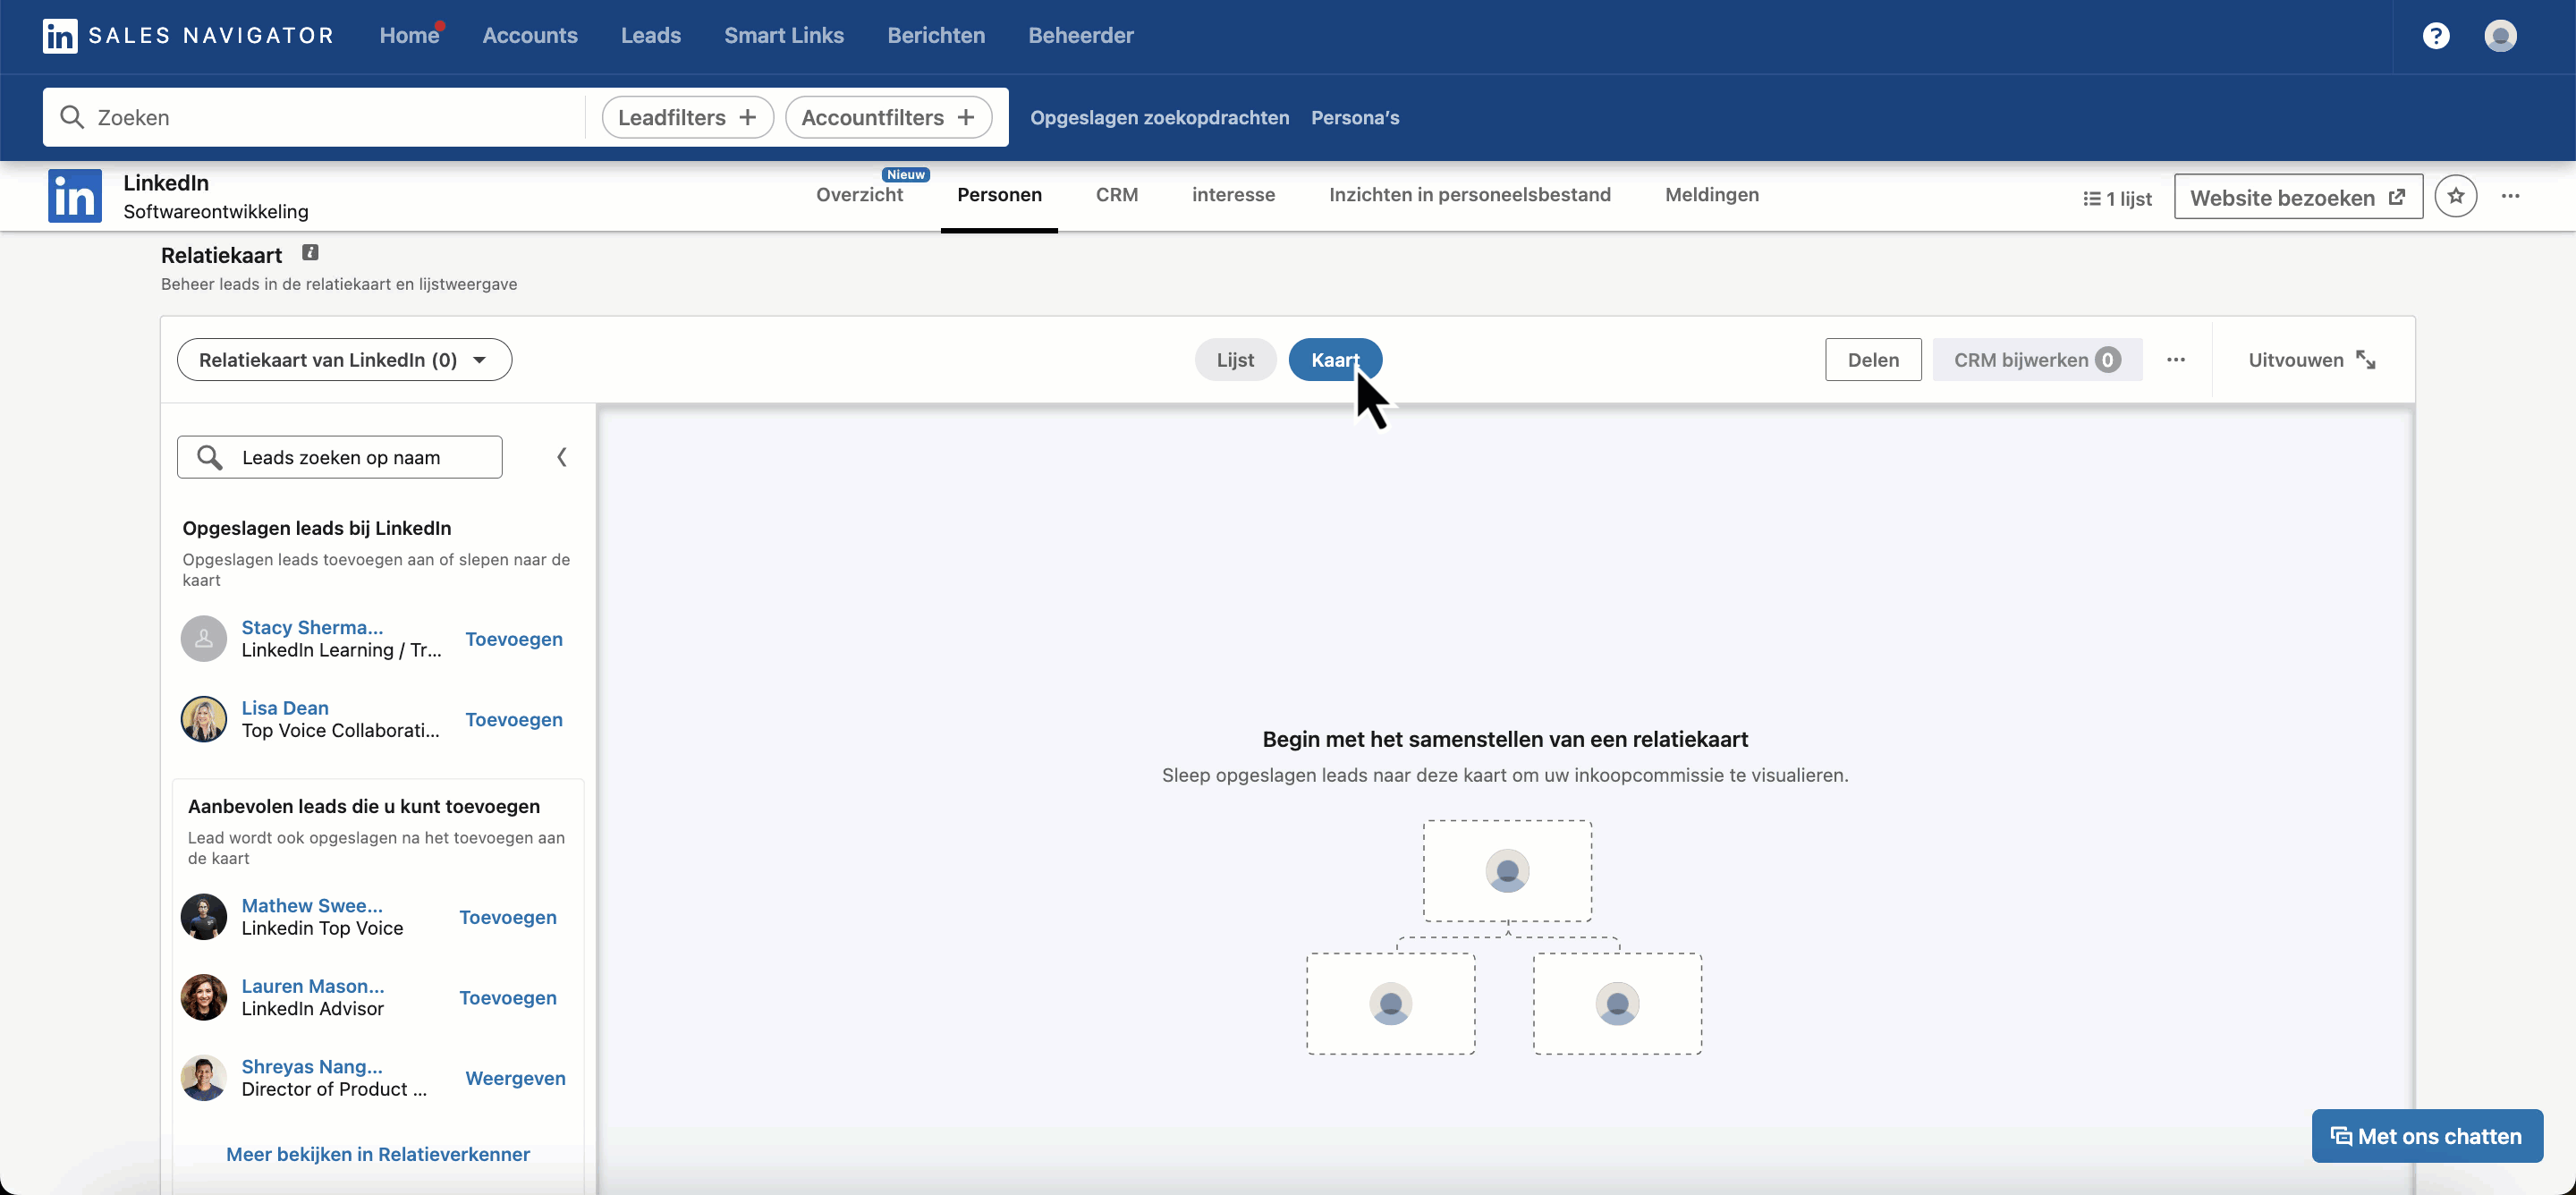Image resolution: width=2576 pixels, height=1195 pixels.
Task: Open Relatiekaart van LinkedIn dropdown
Action: coord(344,360)
